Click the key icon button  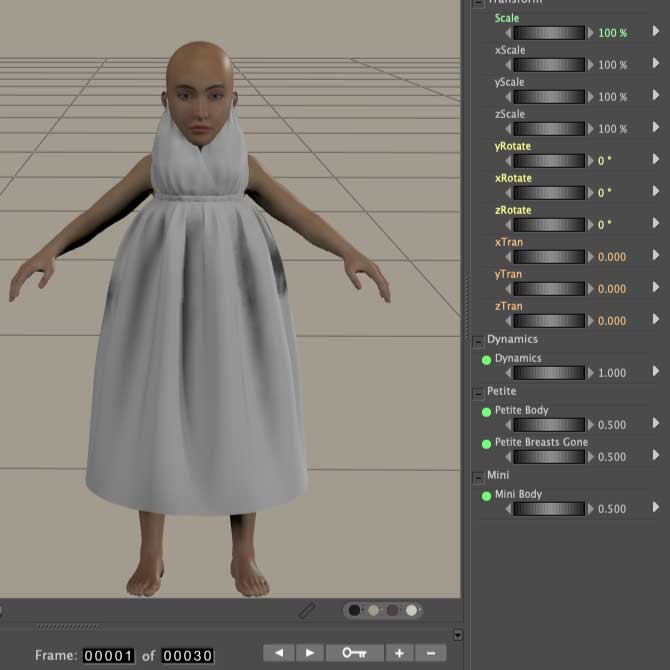click(354, 653)
